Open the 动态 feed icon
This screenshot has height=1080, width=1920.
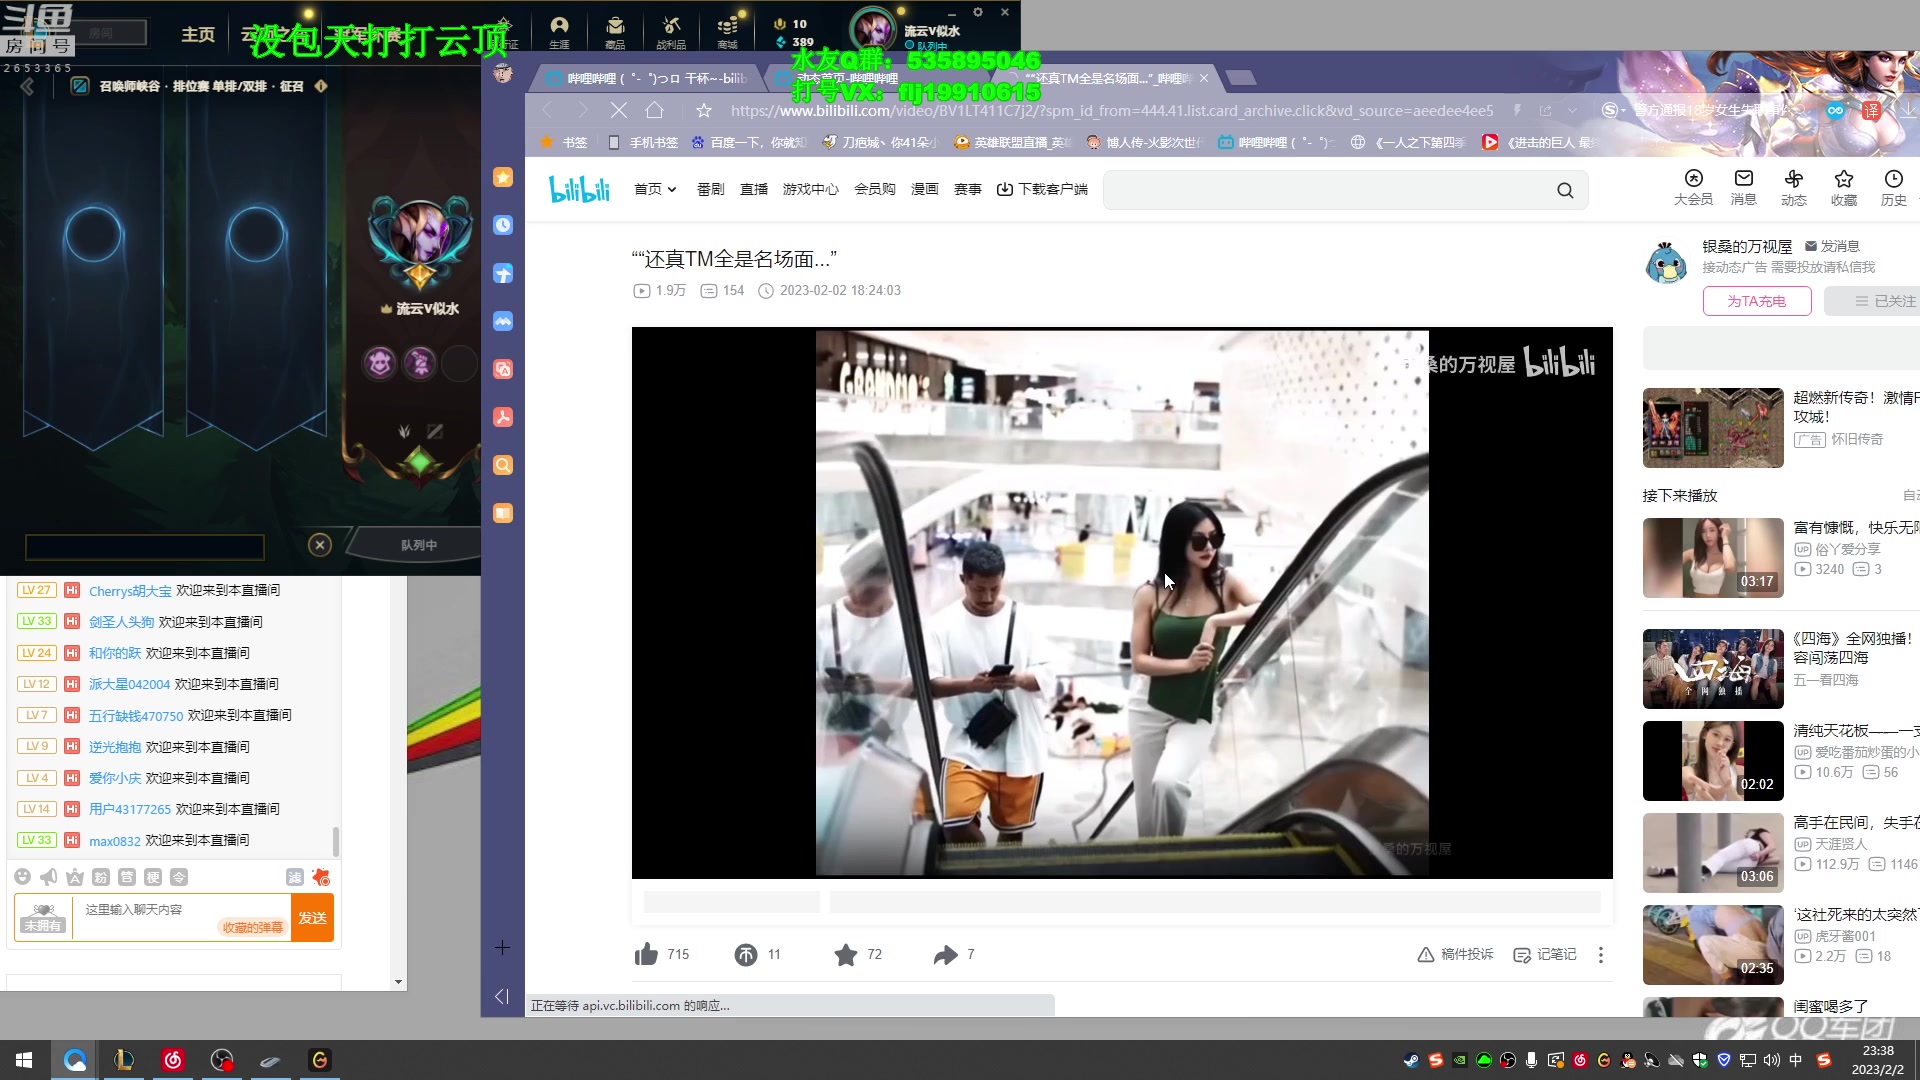(x=1793, y=187)
